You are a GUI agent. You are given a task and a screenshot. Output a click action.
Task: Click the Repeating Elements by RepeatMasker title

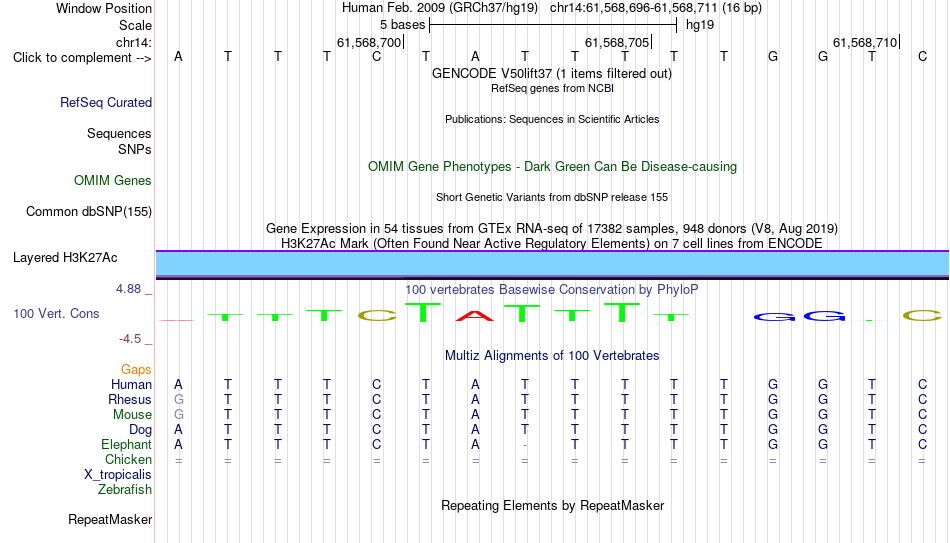pyautogui.click(x=552, y=505)
